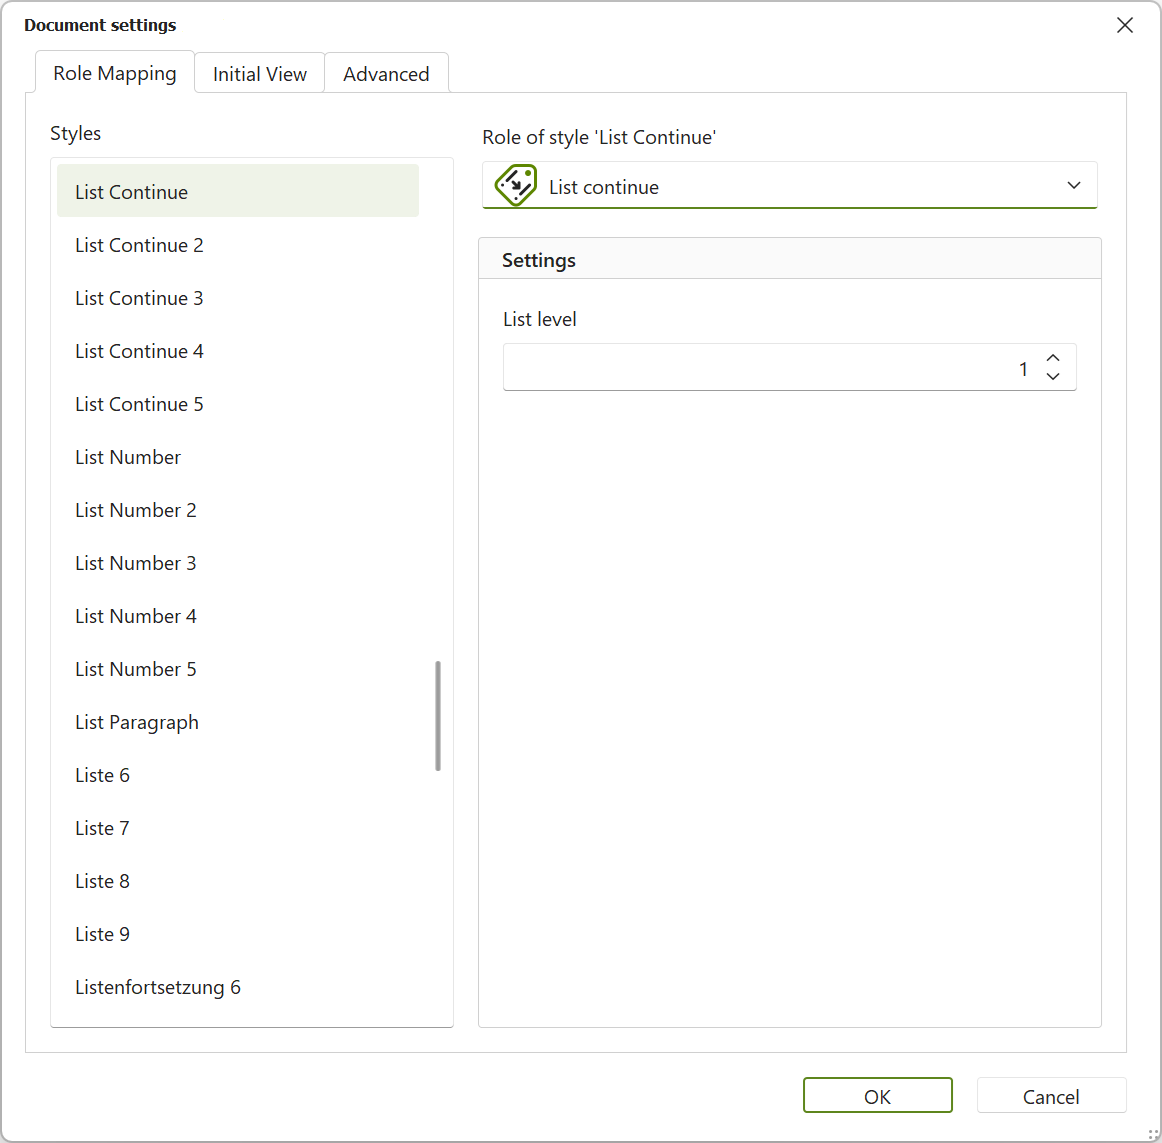Select the Liste 7 style
Viewport: 1162px width, 1143px height.
tap(238, 828)
